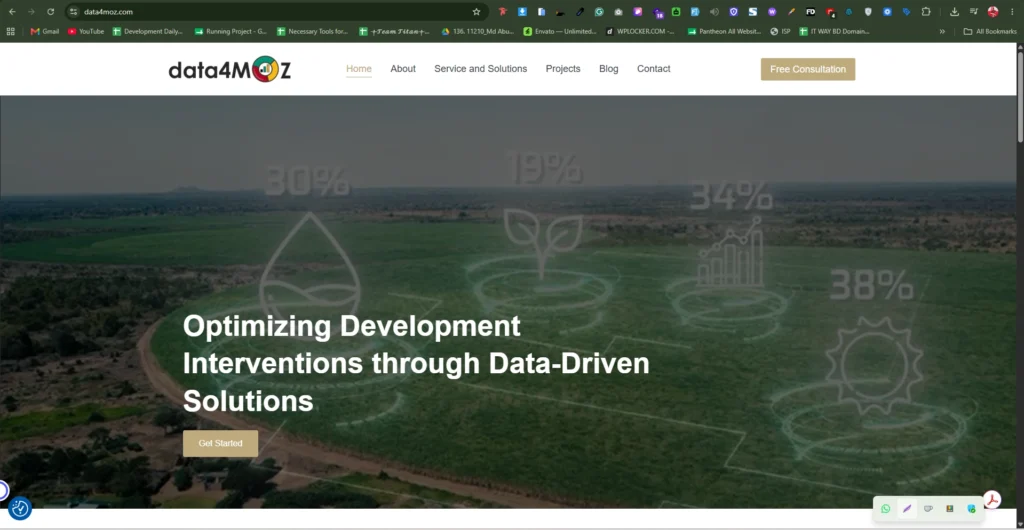1024x530 pixels.
Task: Open WhatsApp icon in floating widget
Action: 886,508
